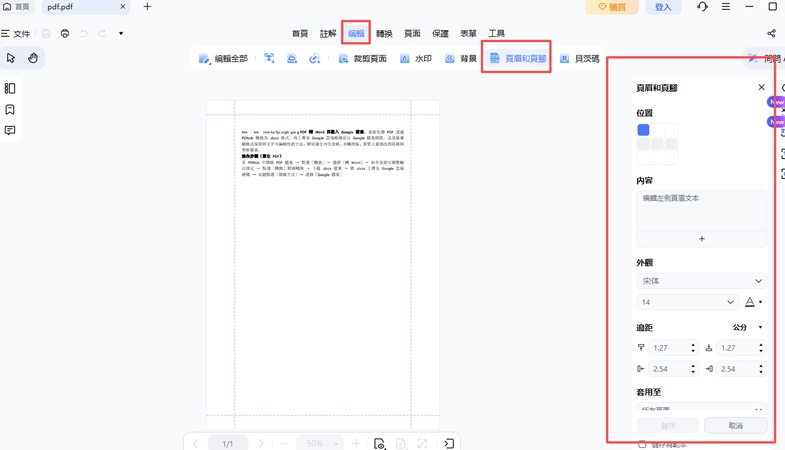This screenshot has height=450, width=785.
Task: Open the page thumbnails sidebar panel
Action: coord(10,89)
